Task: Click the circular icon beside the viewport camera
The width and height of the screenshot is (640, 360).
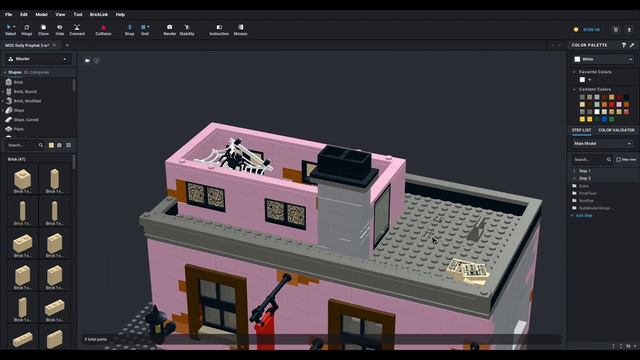Action: 97,60
